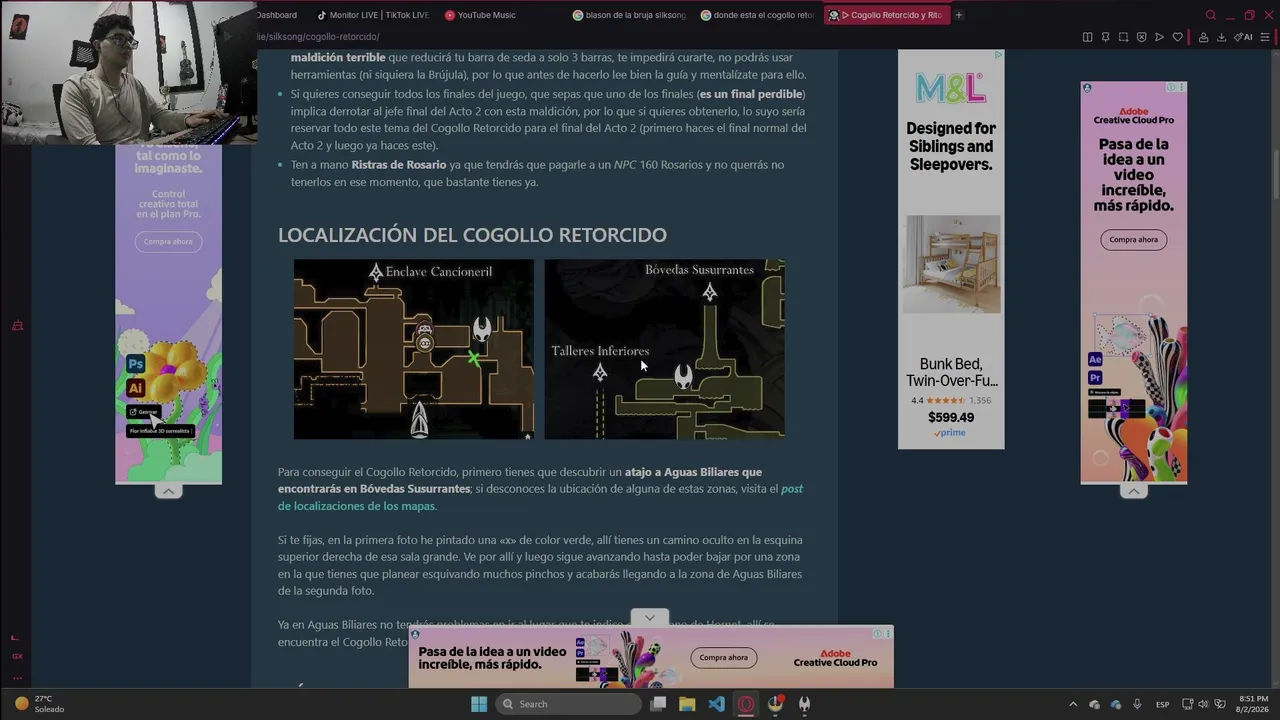Click Compra ahora on bottom banner ad
The height and width of the screenshot is (720, 1280).
pos(724,658)
